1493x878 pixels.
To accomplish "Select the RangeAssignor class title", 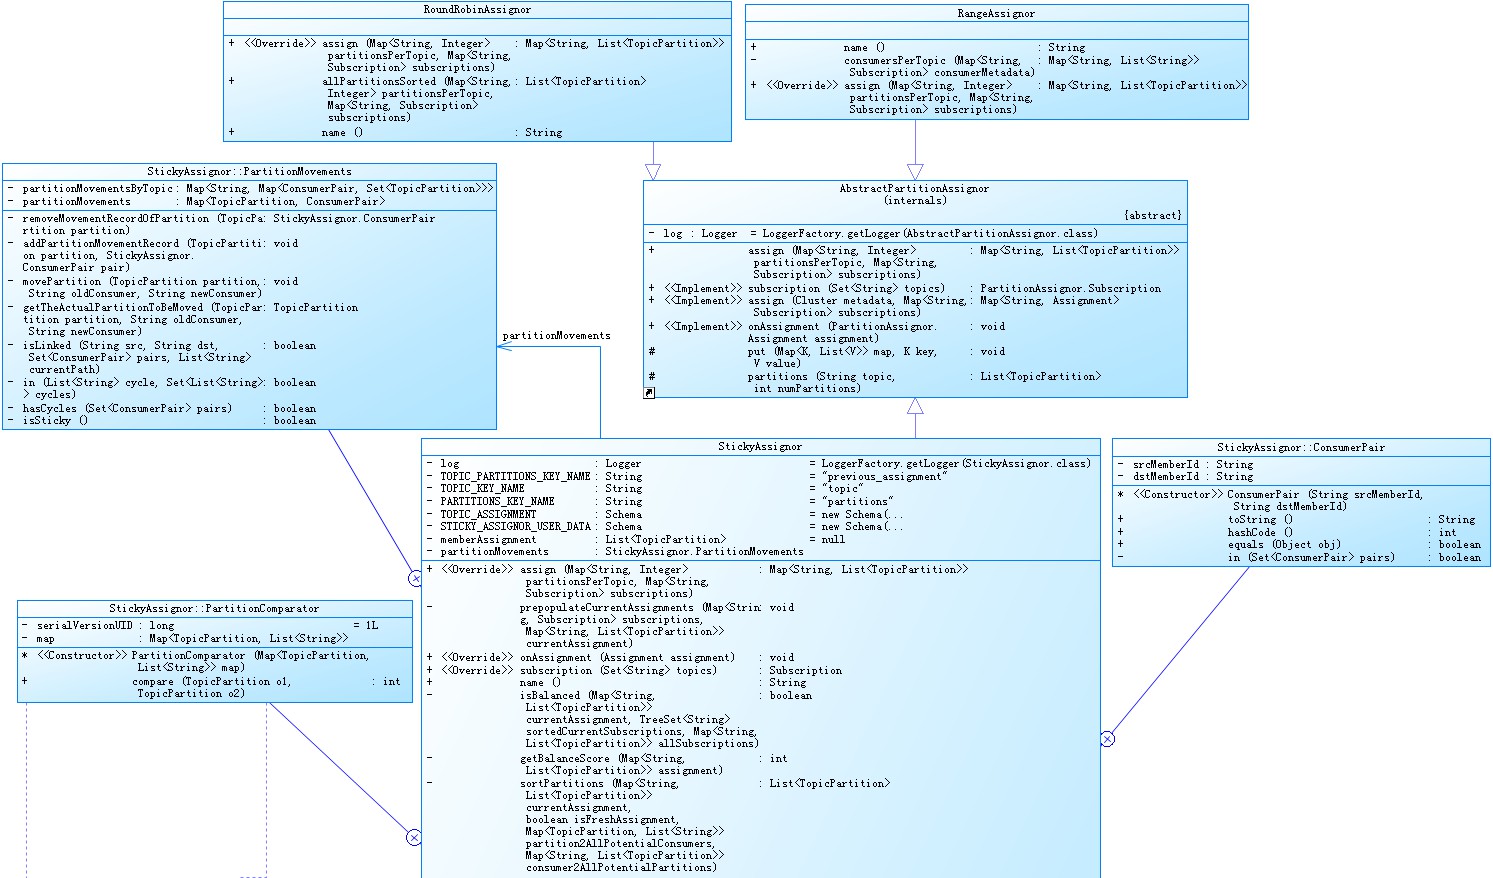I will (x=996, y=14).
